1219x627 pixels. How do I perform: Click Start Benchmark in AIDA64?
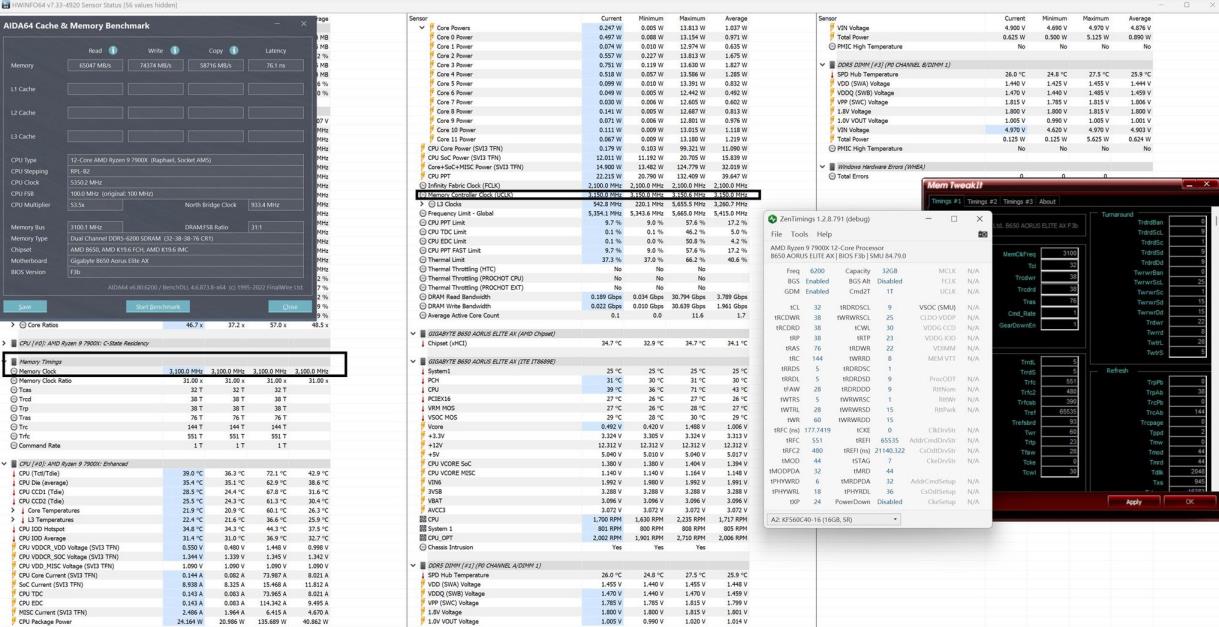click(x=157, y=306)
